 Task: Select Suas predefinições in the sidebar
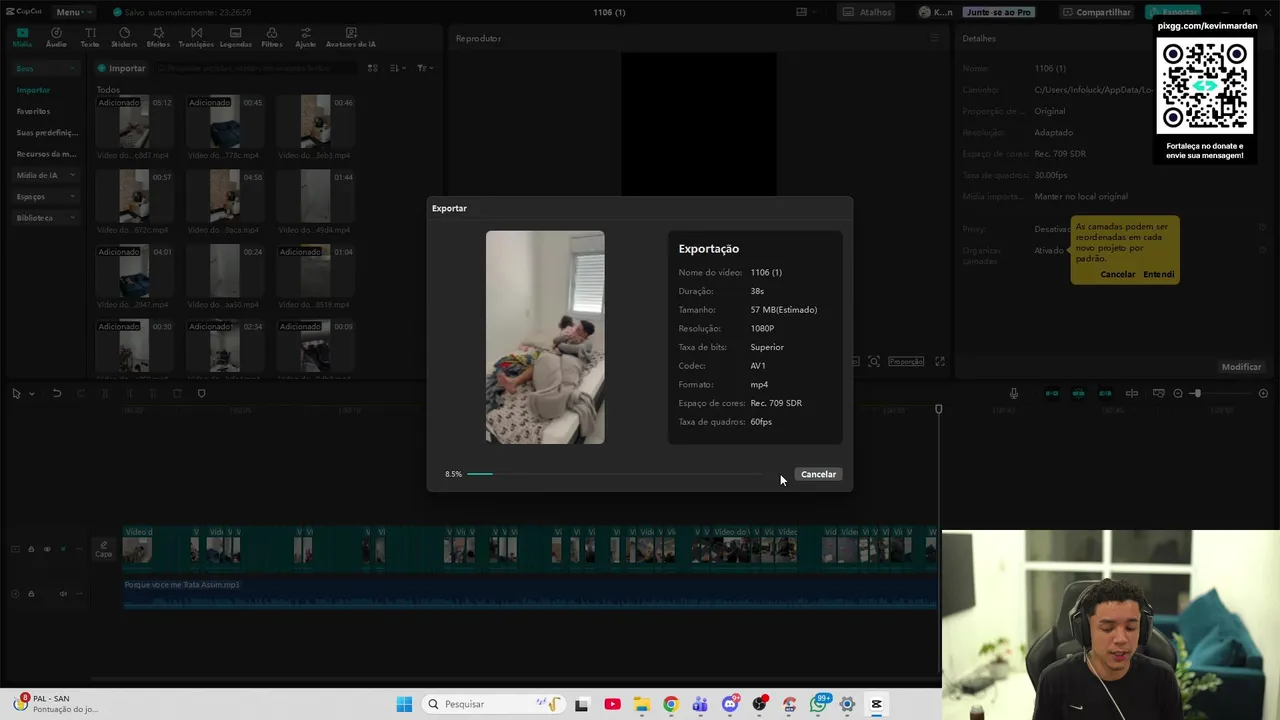(47, 132)
